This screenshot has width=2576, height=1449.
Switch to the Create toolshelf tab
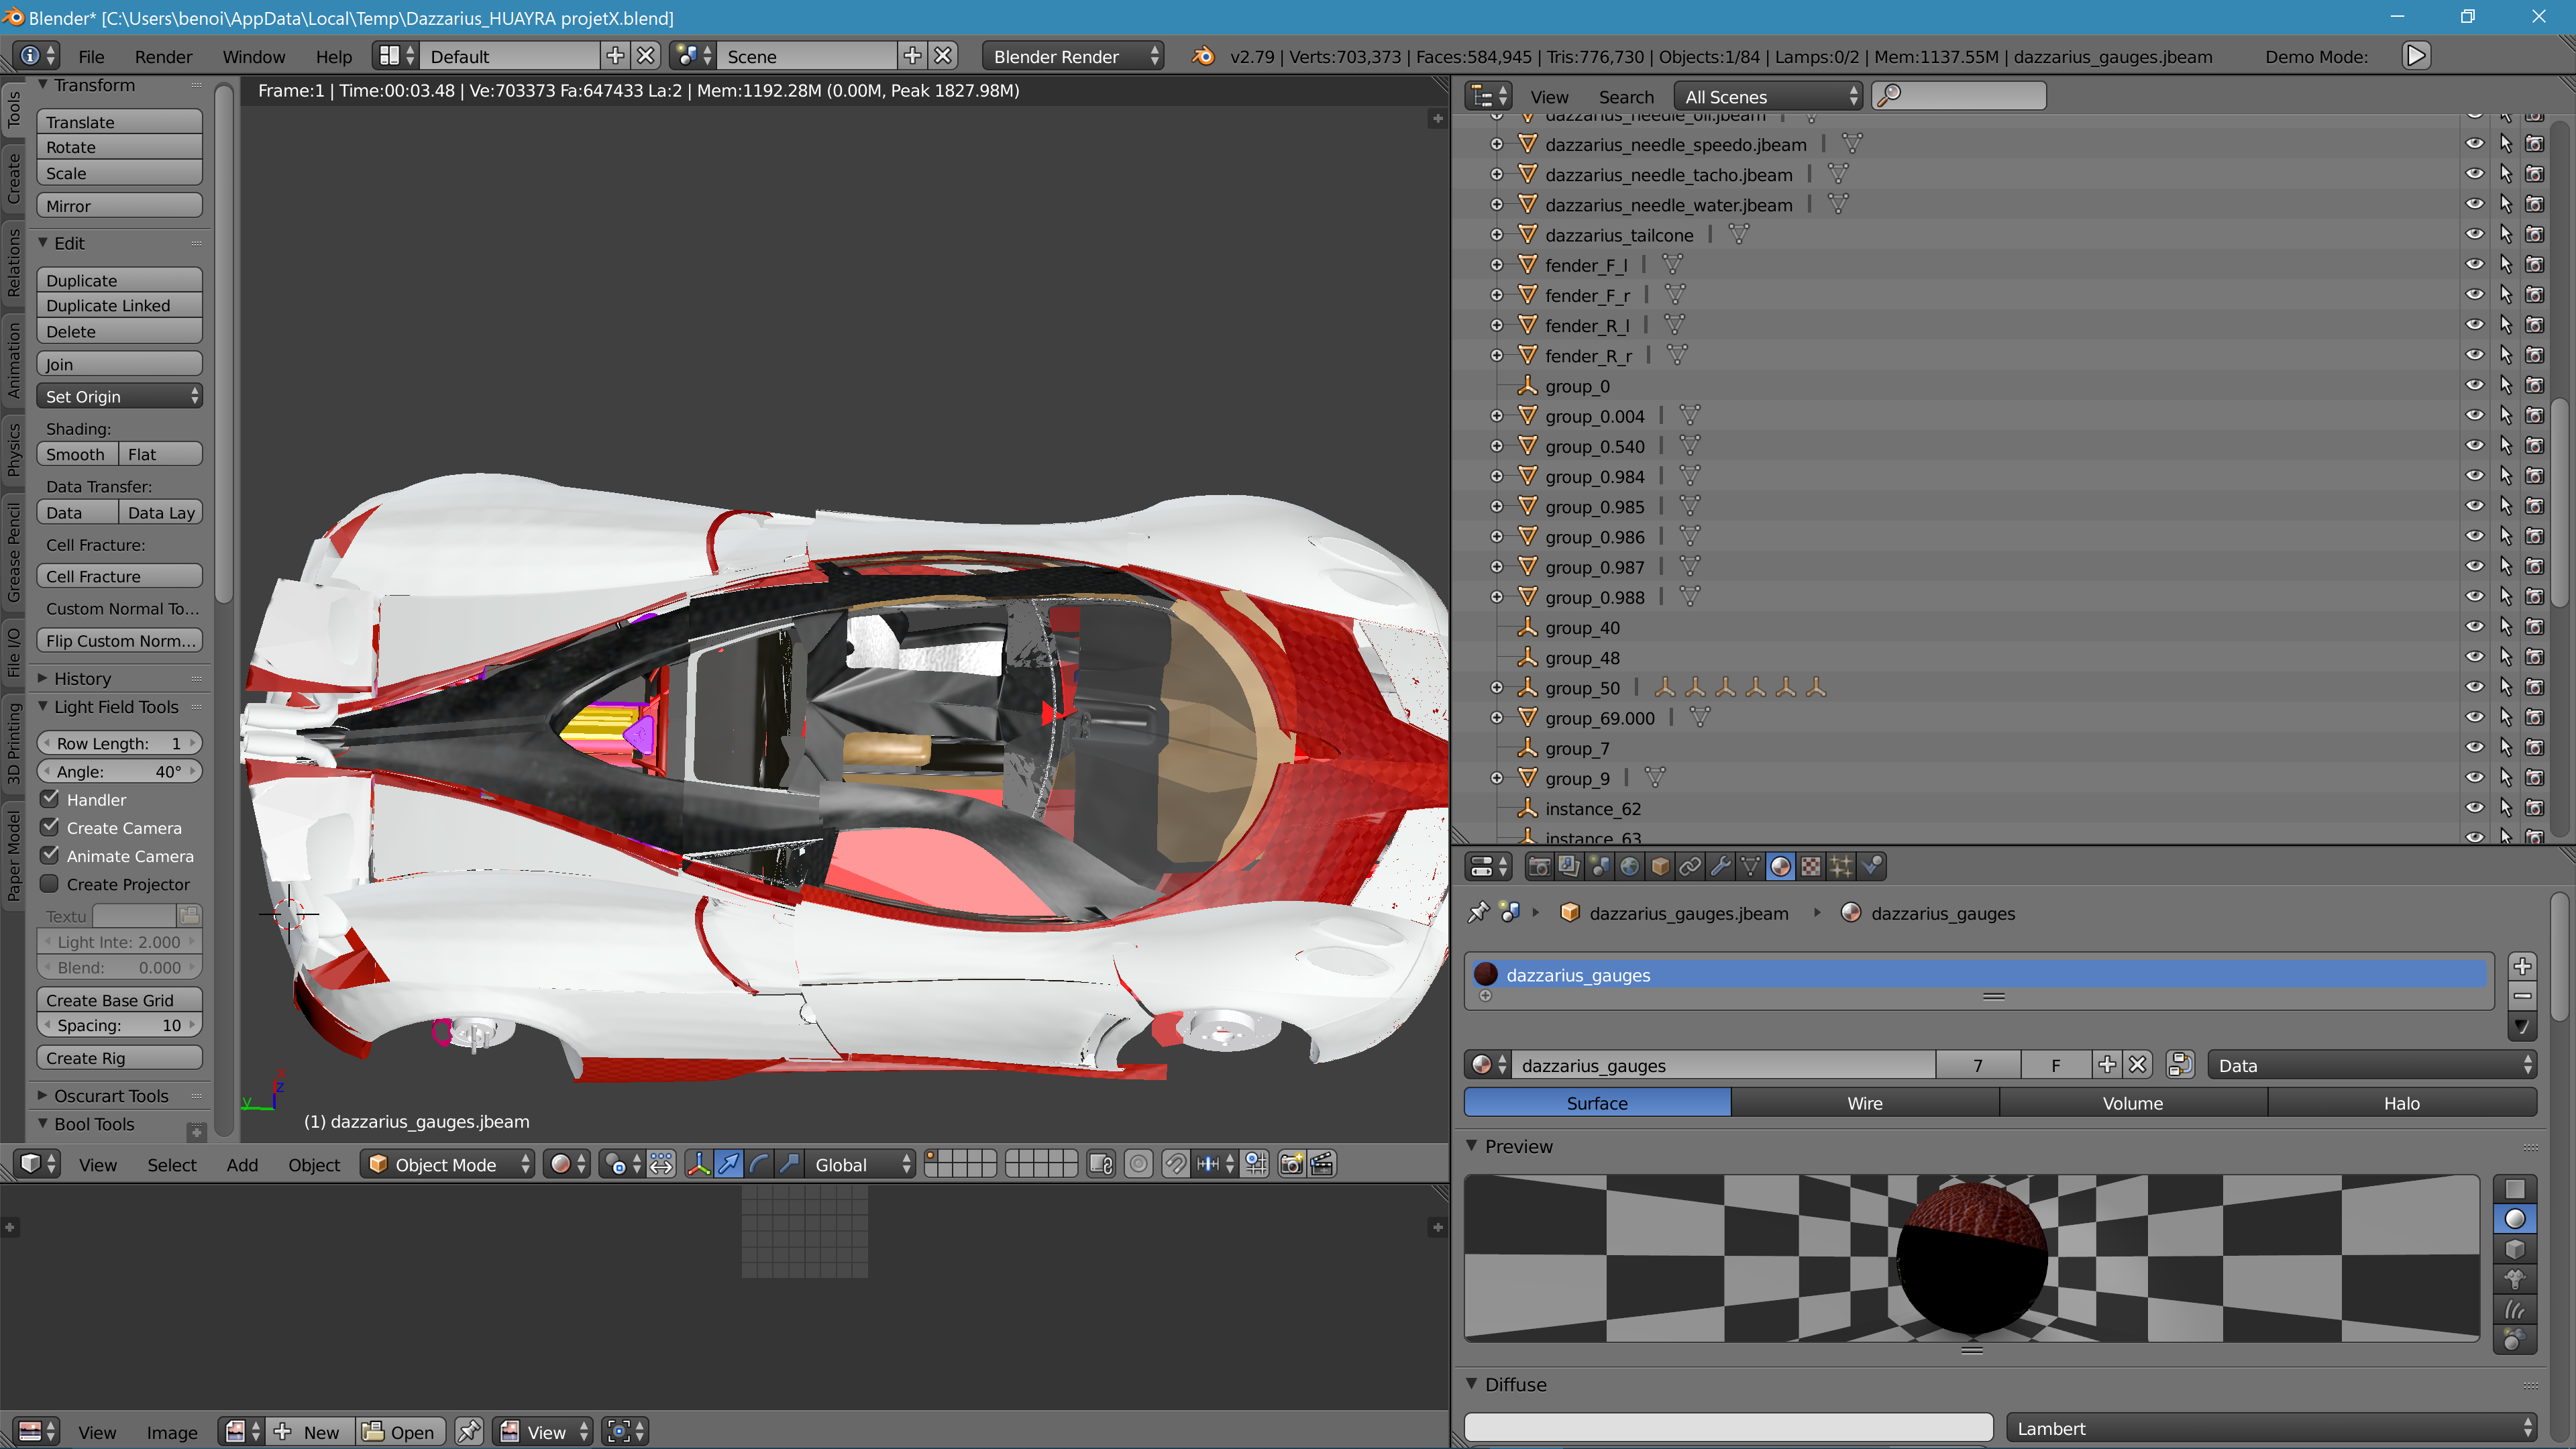coord(13,179)
